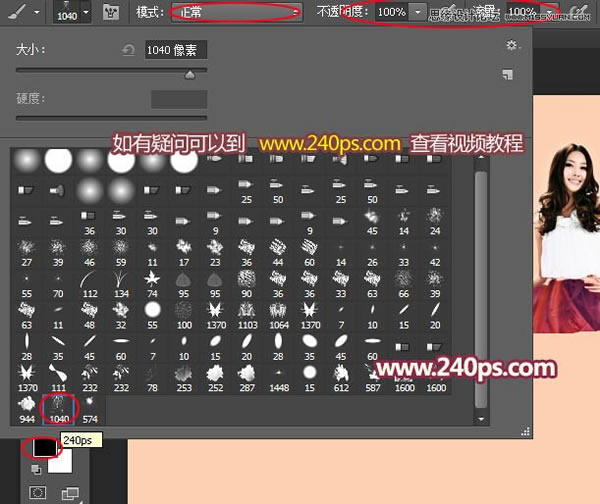Create new brush preset from this brush
Viewport: 600px width, 504px height.
(508, 74)
